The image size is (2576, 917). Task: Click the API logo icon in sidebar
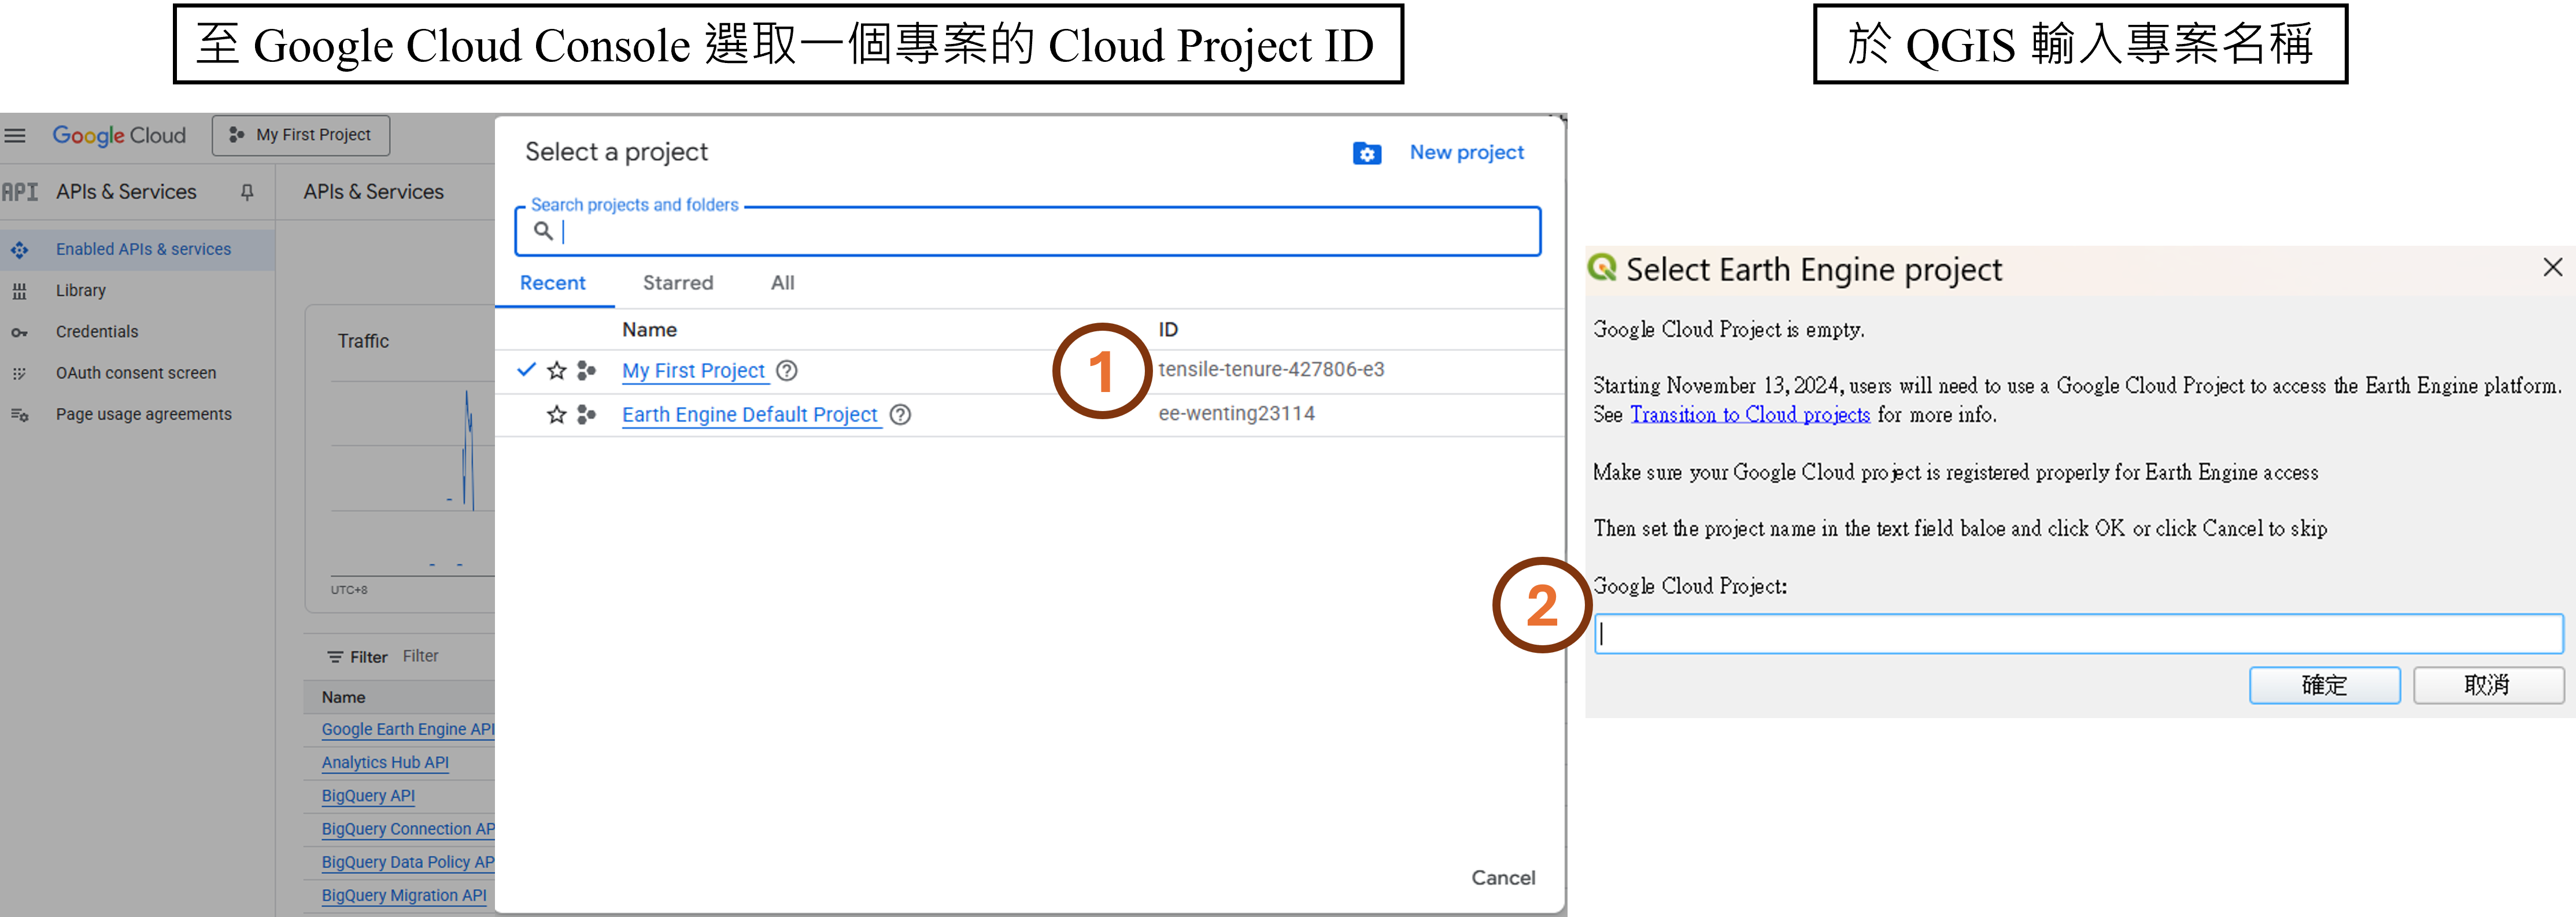20,192
